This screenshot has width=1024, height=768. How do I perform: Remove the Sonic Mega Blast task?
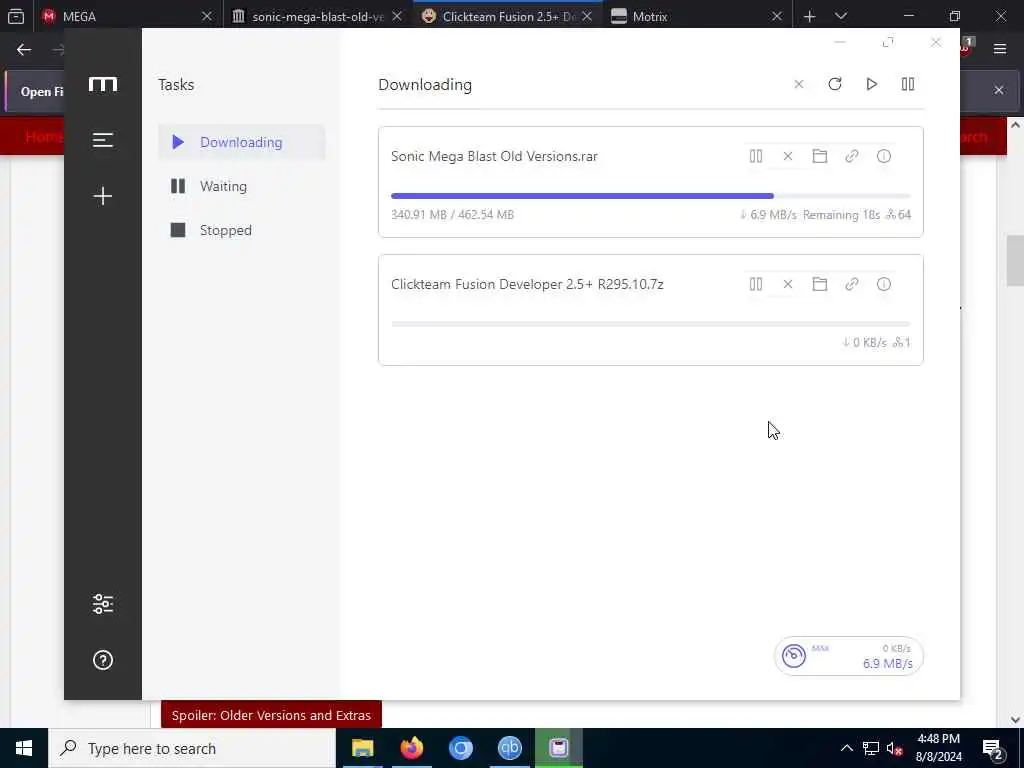[788, 156]
